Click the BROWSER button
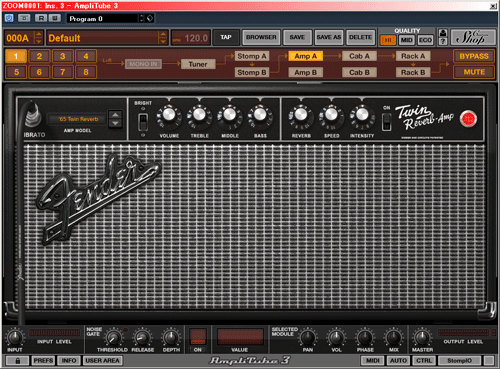Image resolution: width=500 pixels, height=369 pixels. point(261,37)
